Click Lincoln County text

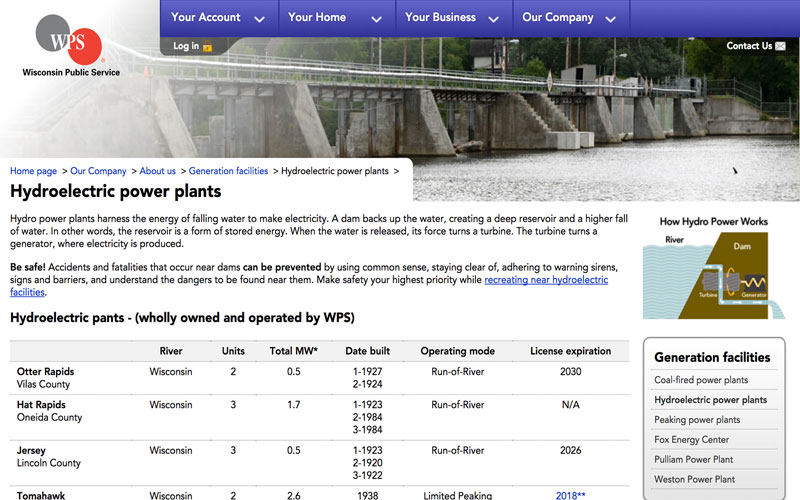click(48, 463)
